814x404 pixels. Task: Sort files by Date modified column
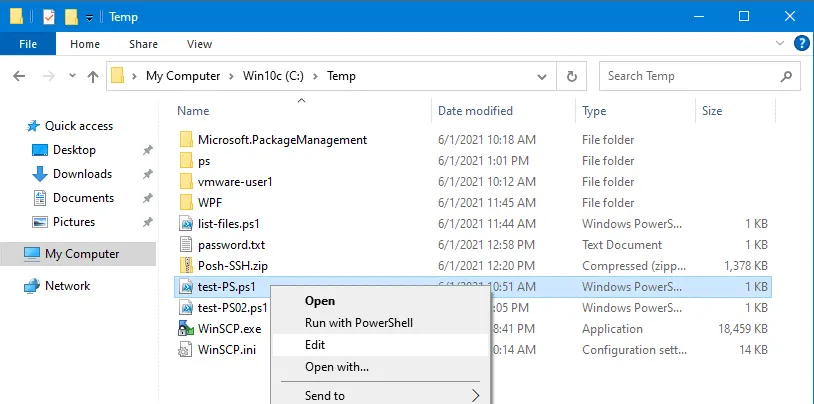(475, 111)
